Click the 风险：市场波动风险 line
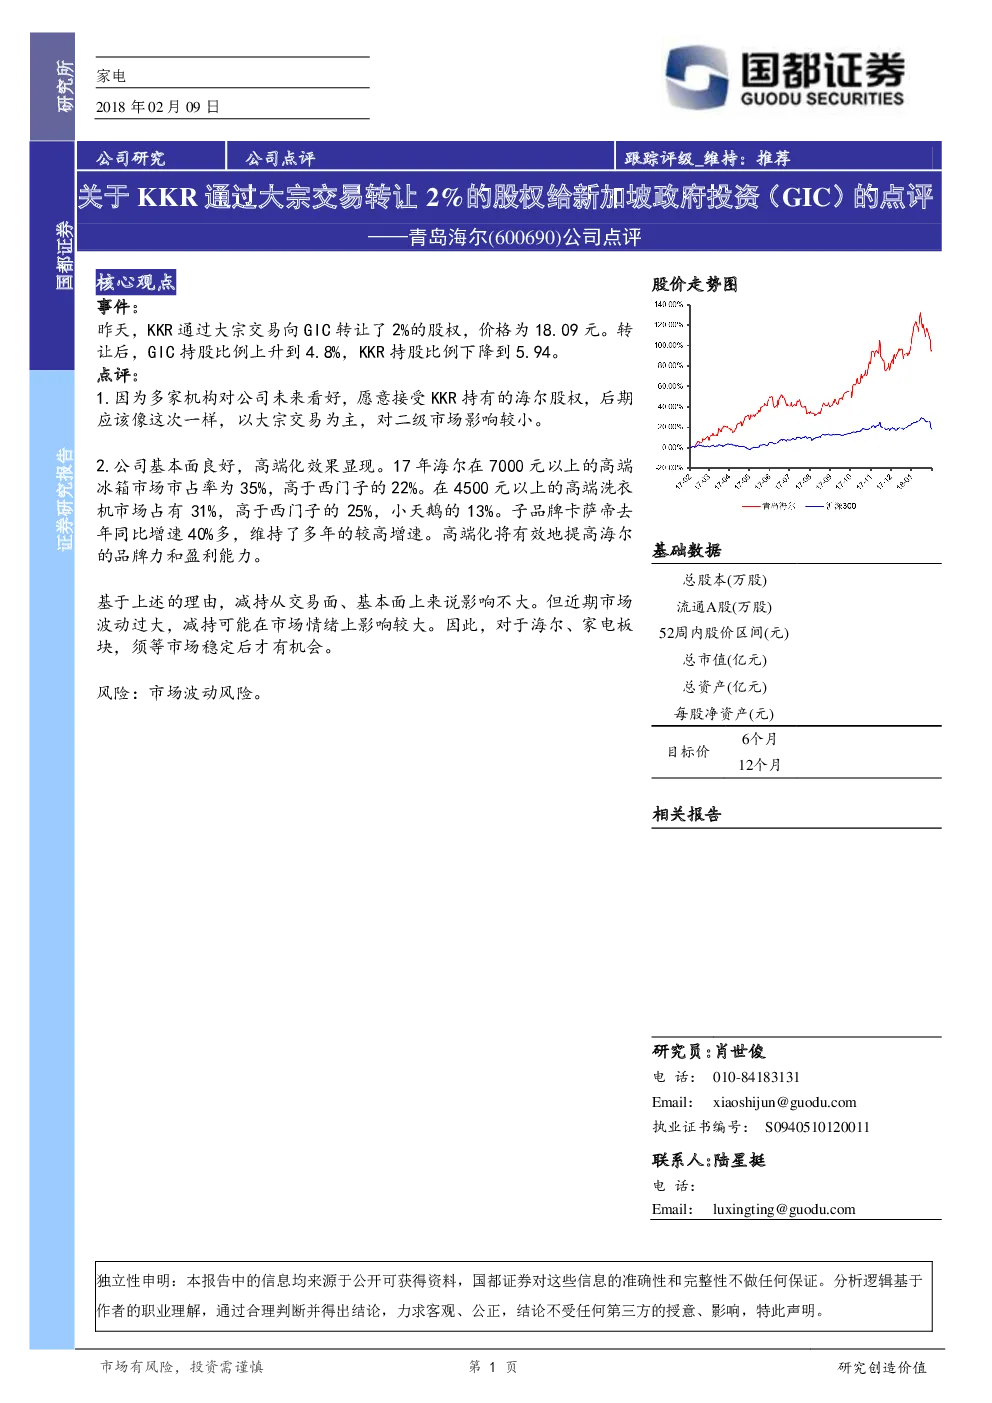This screenshot has height=1403, width=992. 181,692
